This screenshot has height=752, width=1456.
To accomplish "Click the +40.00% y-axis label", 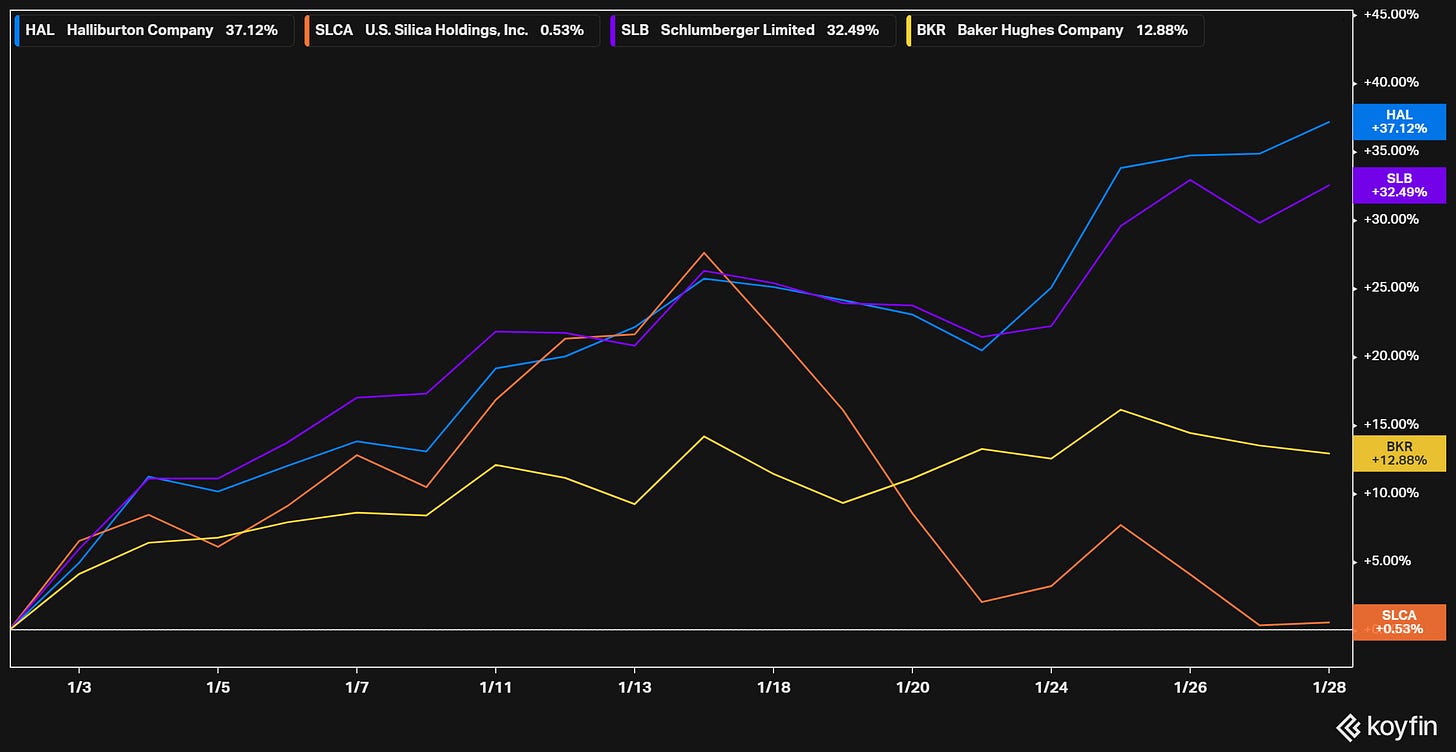I will (x=1390, y=82).
